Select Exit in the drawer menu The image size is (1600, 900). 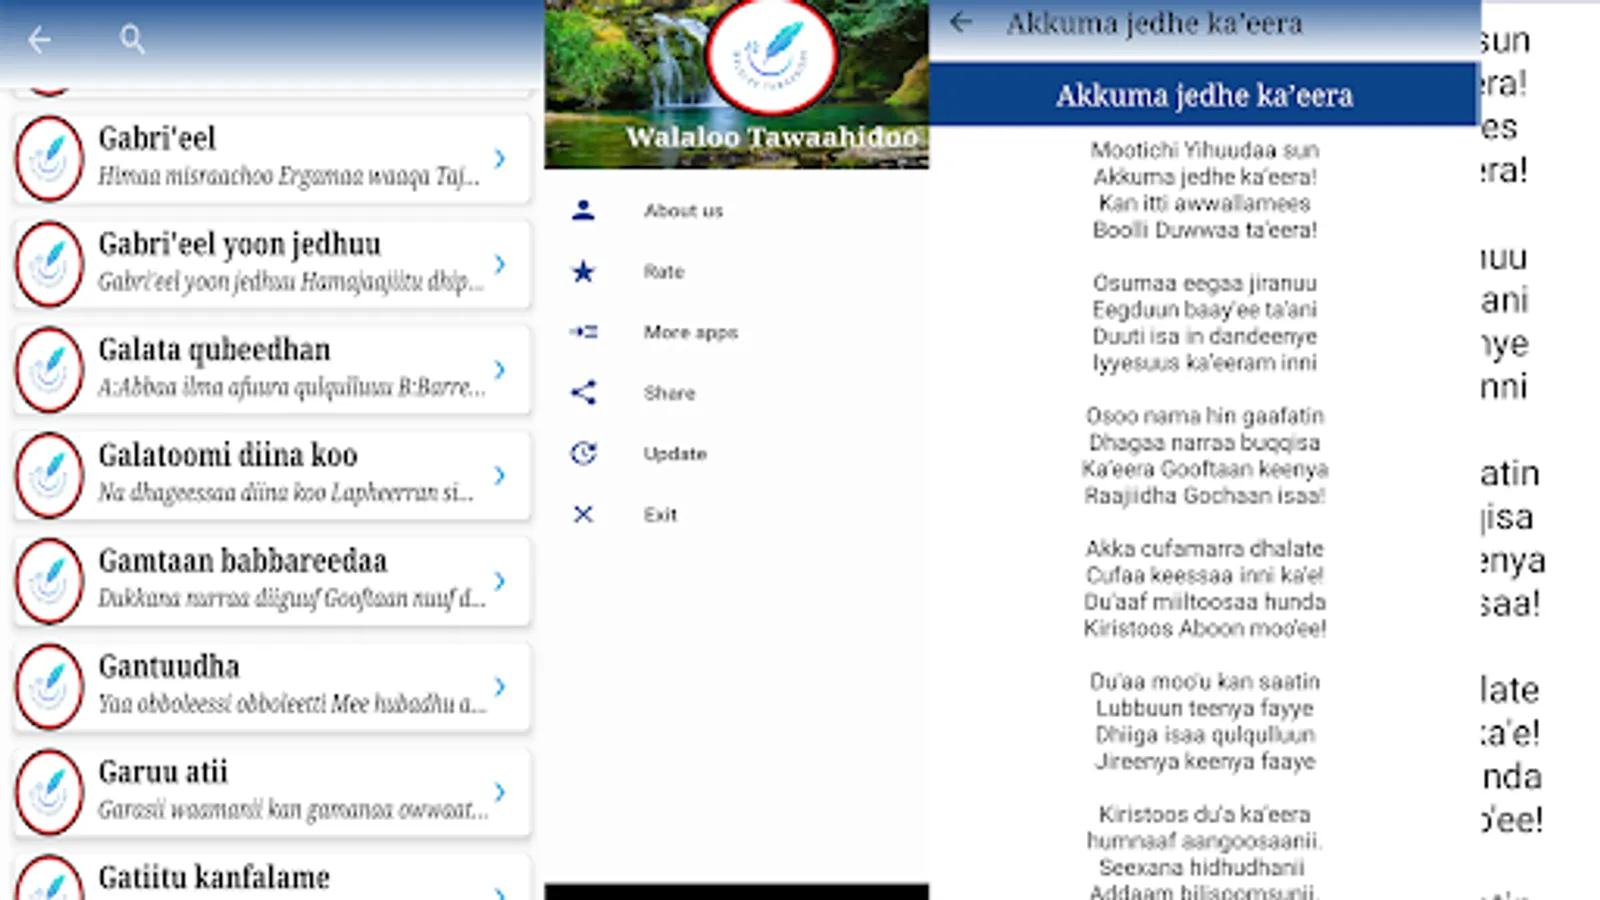[x=660, y=515]
